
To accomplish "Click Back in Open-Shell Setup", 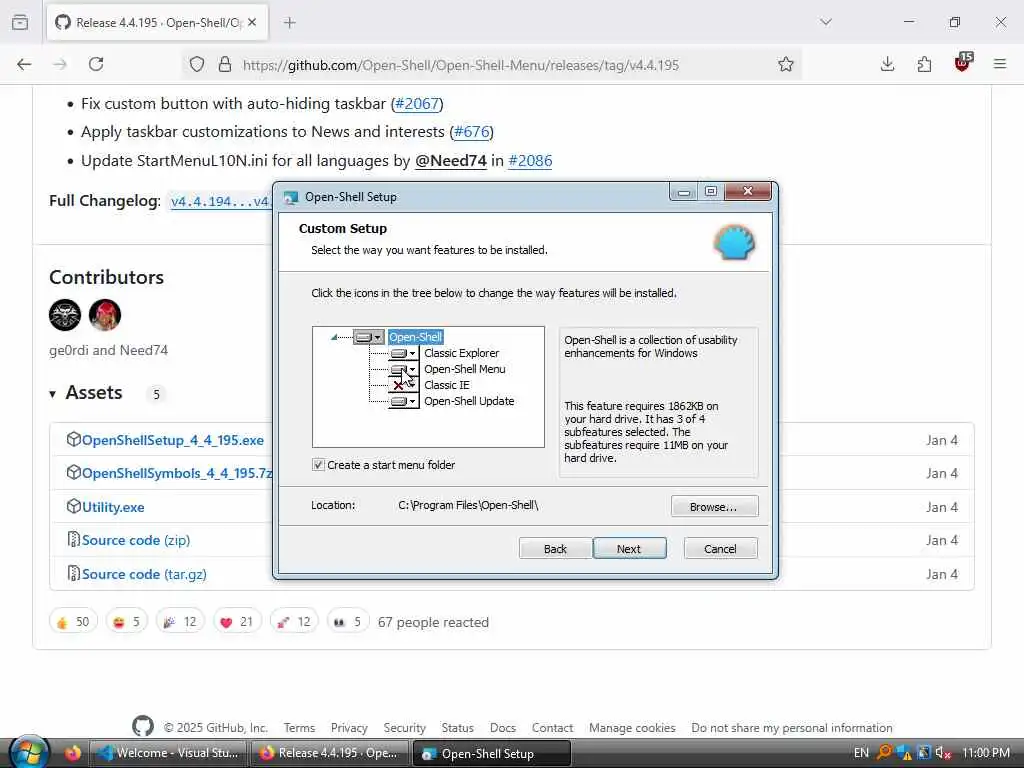I will [x=555, y=549].
